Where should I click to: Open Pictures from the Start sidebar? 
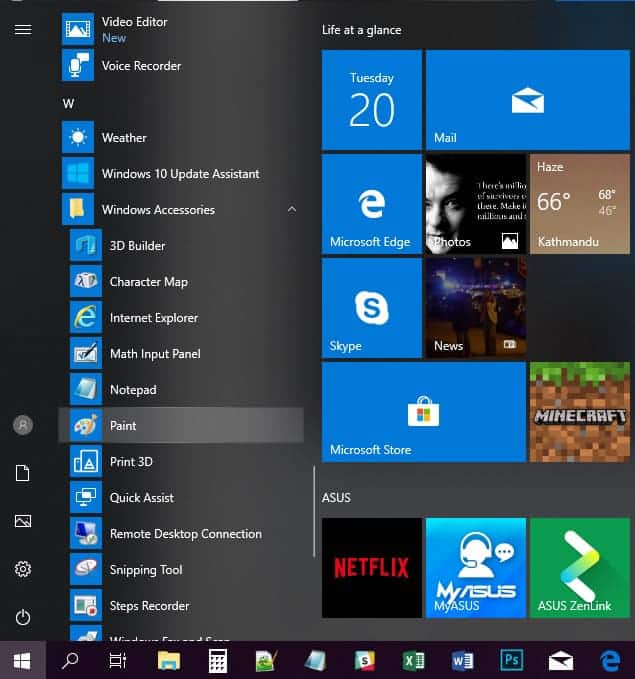pos(23,521)
